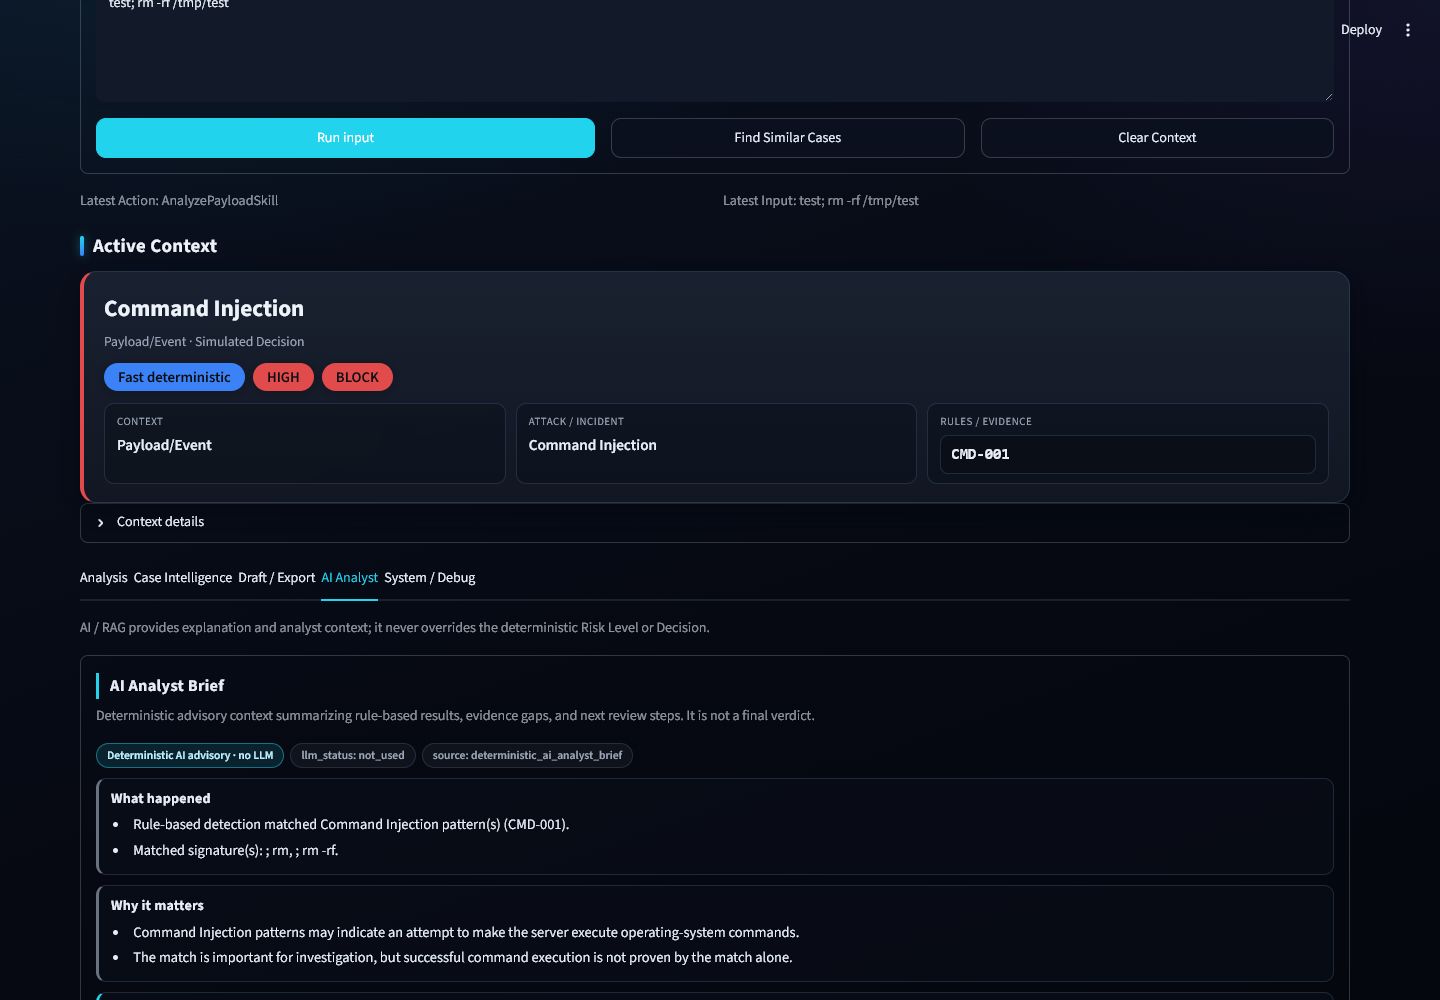
Task: Click 'Payload/Event' value in the CONTEXT card
Action: click(164, 446)
